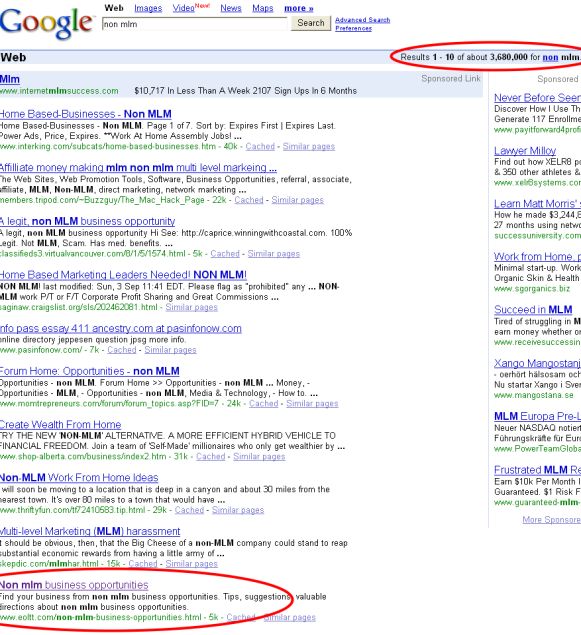Open the 'Create Wealth From Home' result

60,425
